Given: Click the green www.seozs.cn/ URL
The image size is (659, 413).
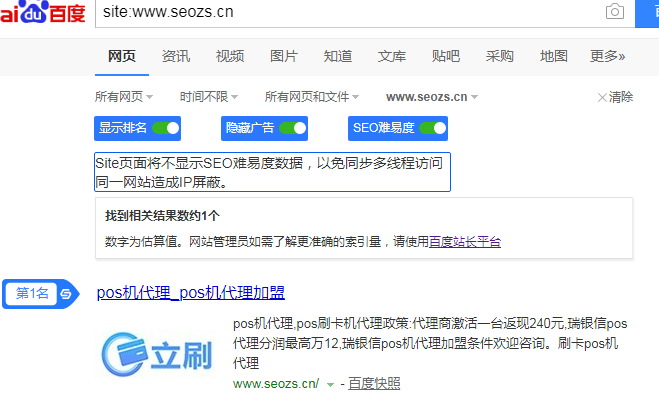Looking at the screenshot, I should pos(276,384).
